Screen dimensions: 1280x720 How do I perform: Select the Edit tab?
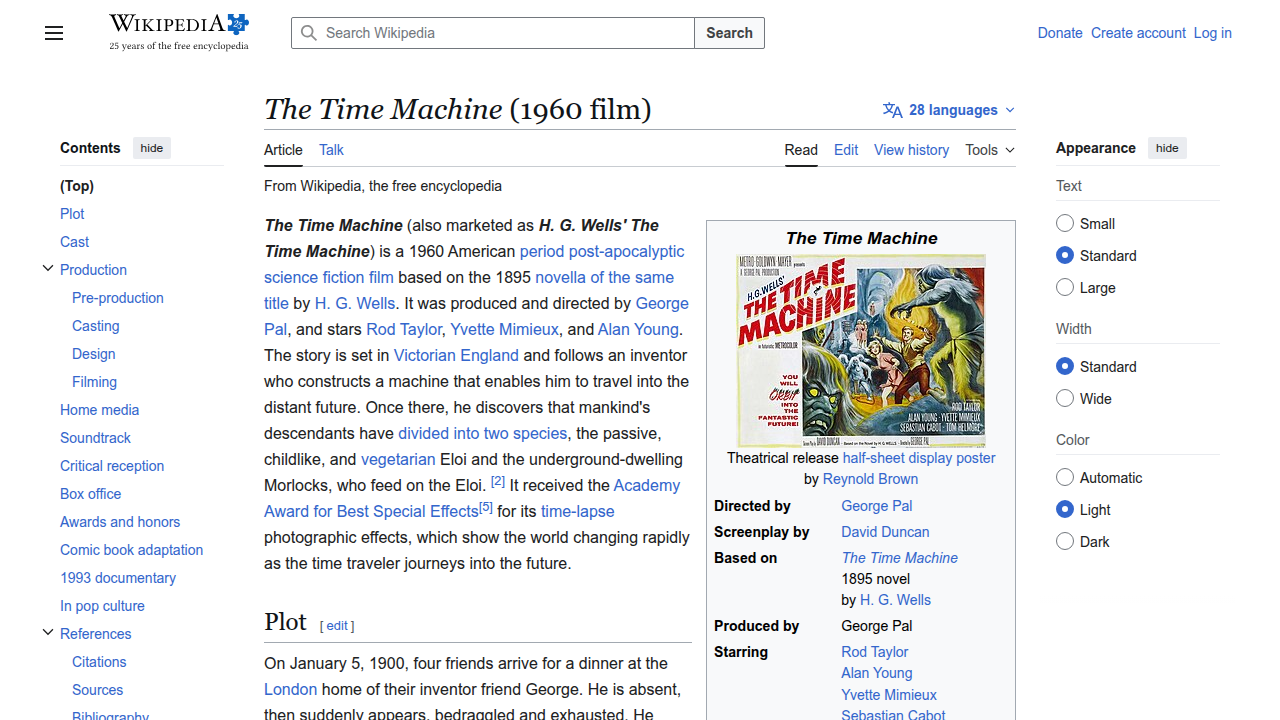tap(846, 150)
